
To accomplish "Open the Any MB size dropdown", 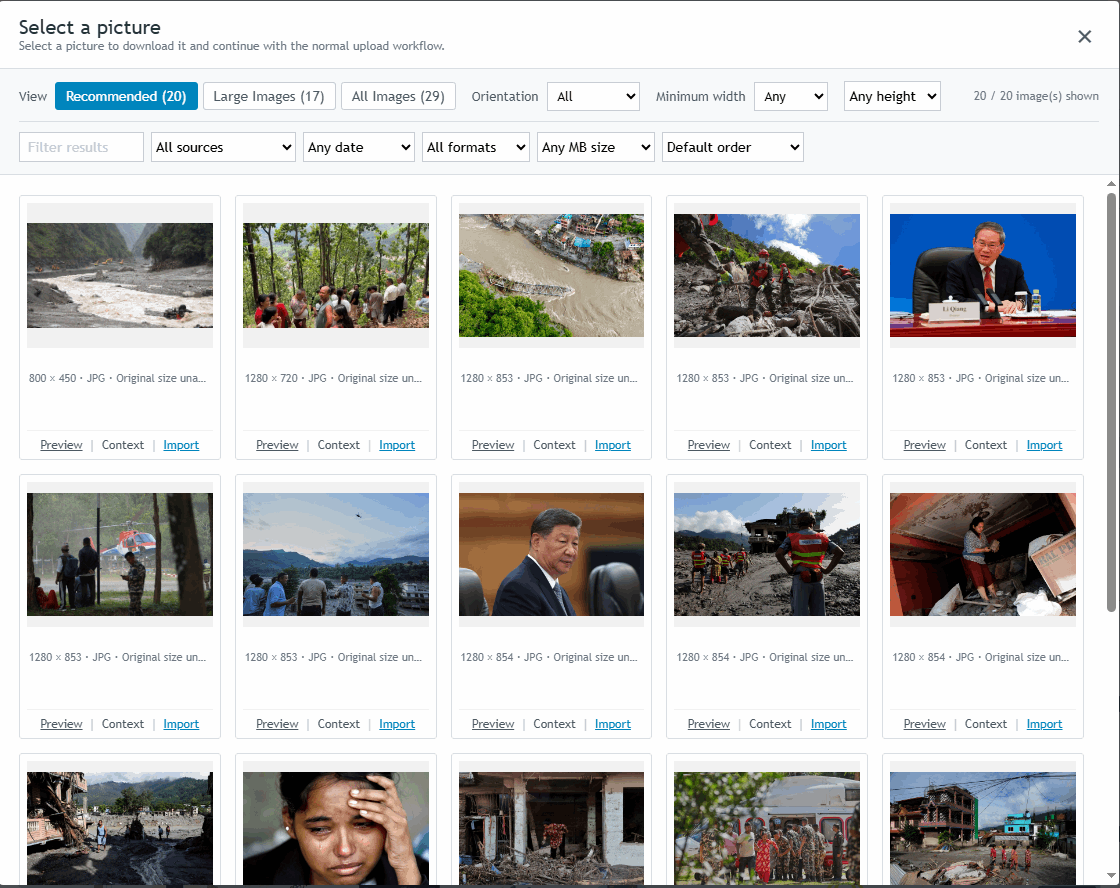I will tap(596, 147).
